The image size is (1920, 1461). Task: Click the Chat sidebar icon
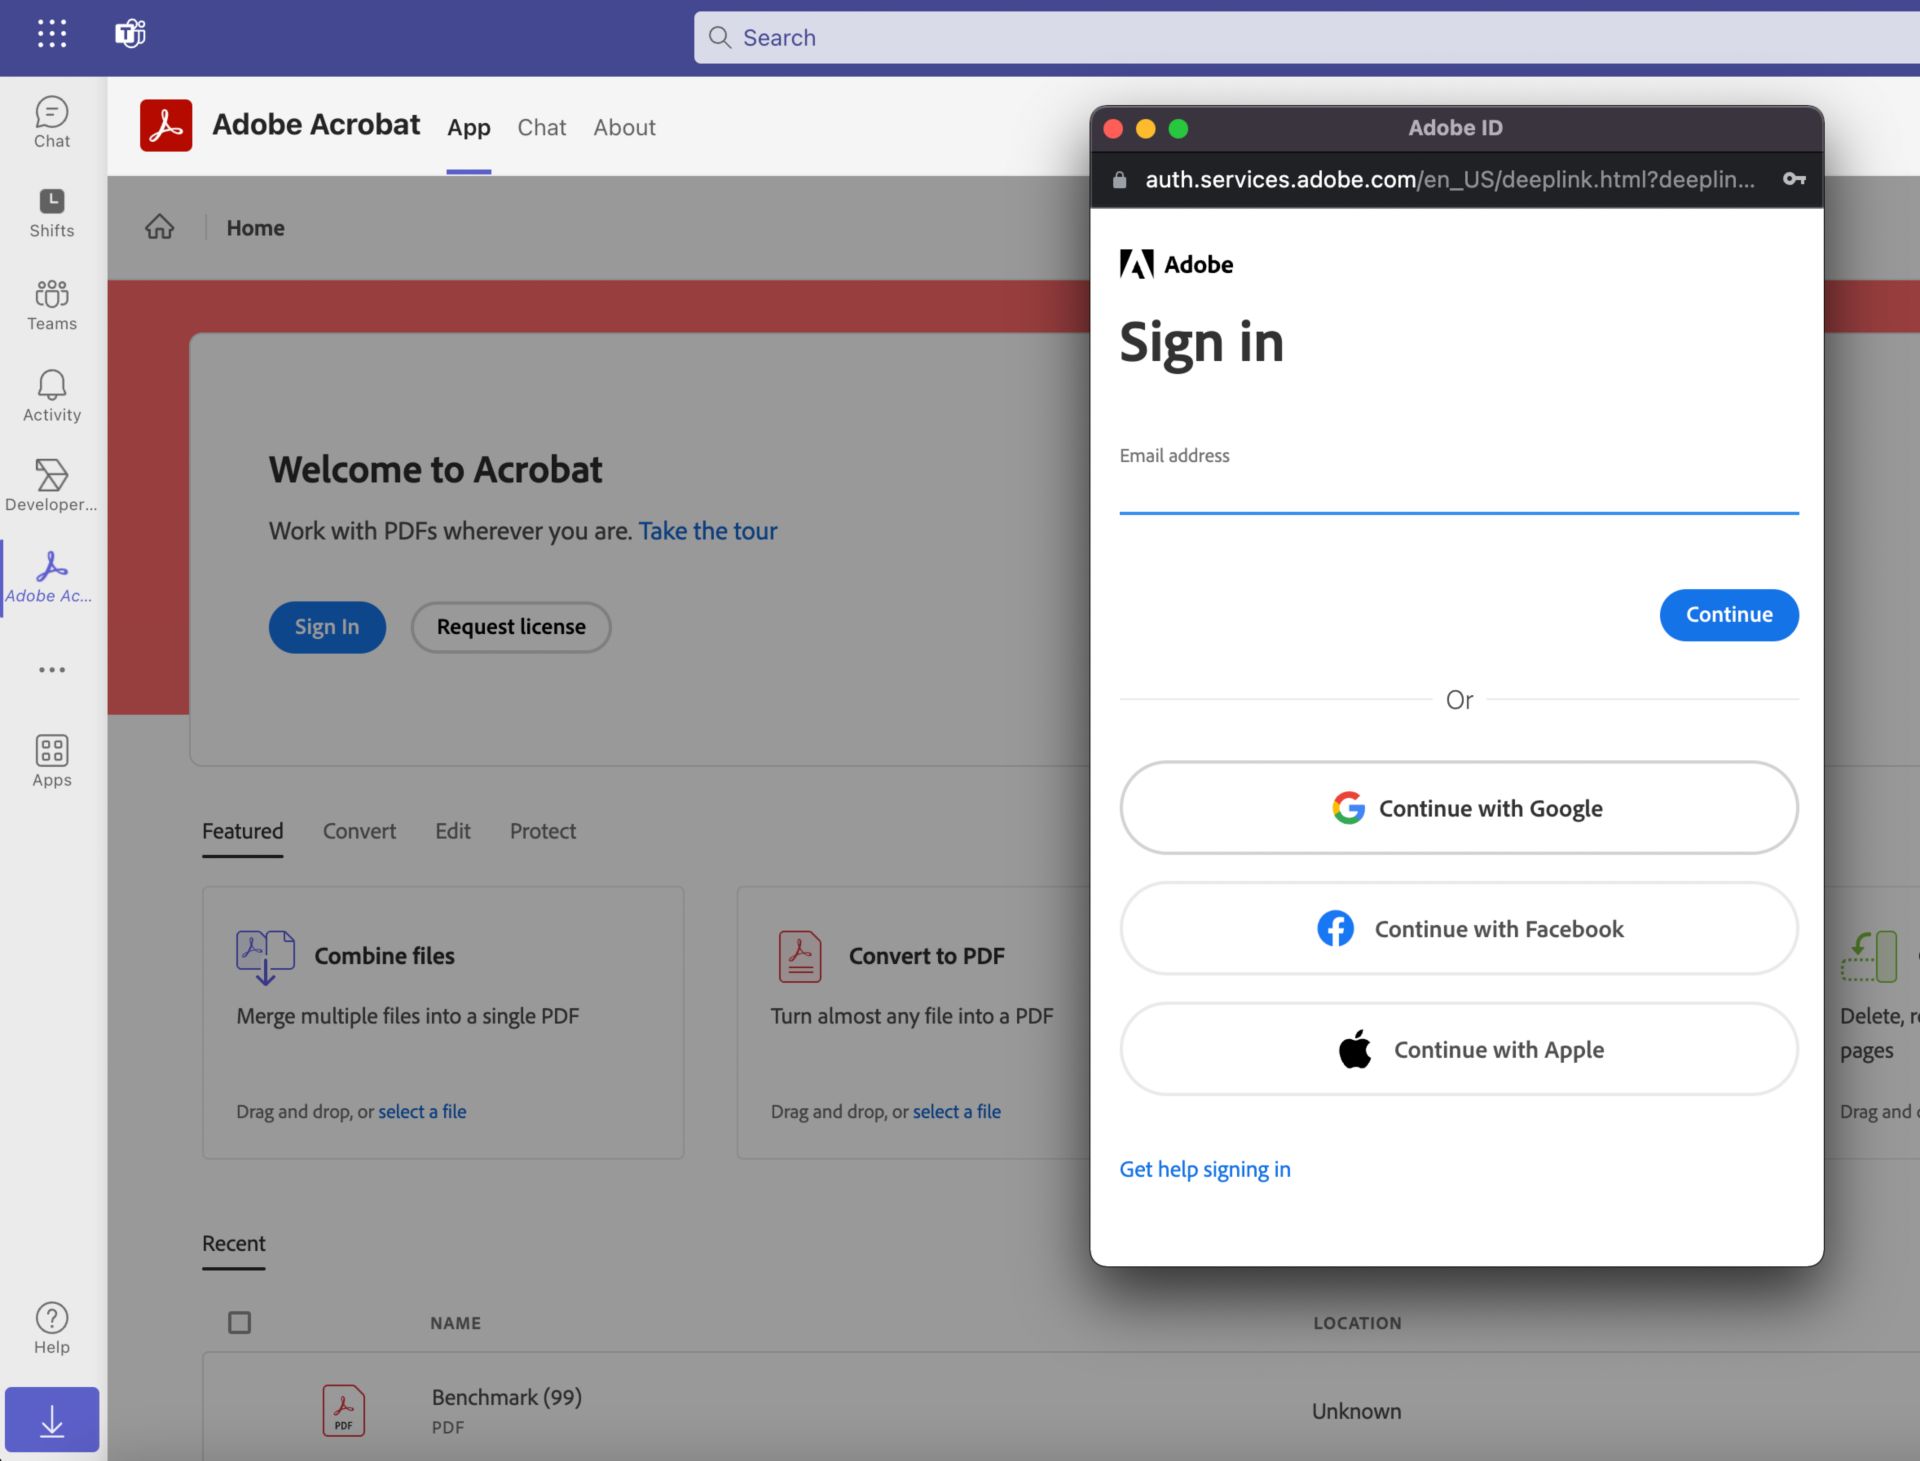(51, 117)
